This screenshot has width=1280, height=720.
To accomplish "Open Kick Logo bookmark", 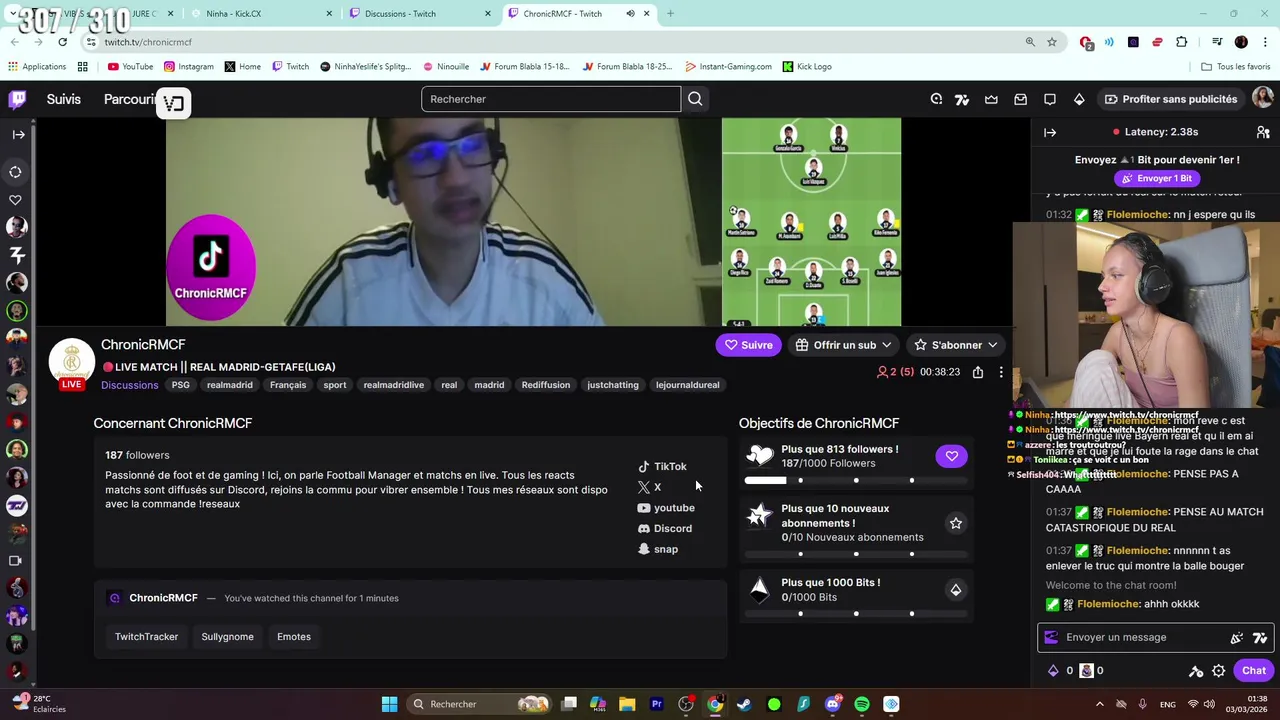I will click(807, 66).
